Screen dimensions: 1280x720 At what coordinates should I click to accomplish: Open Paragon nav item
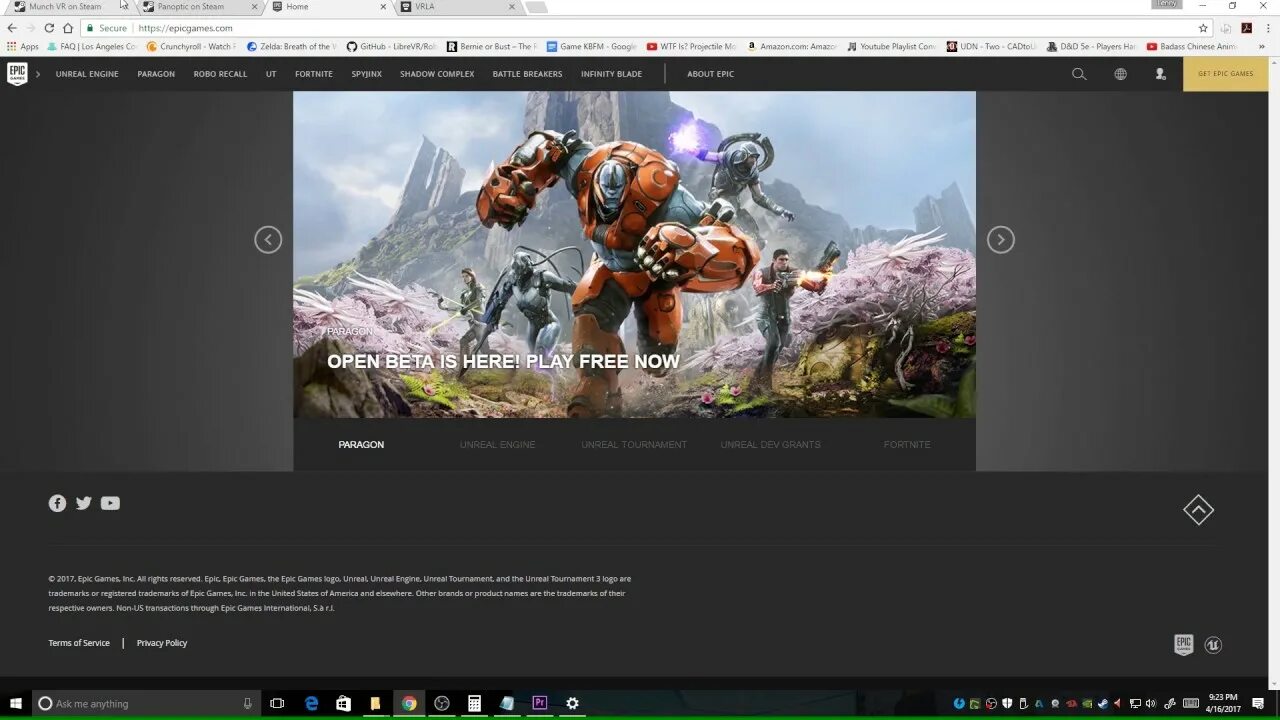[156, 74]
